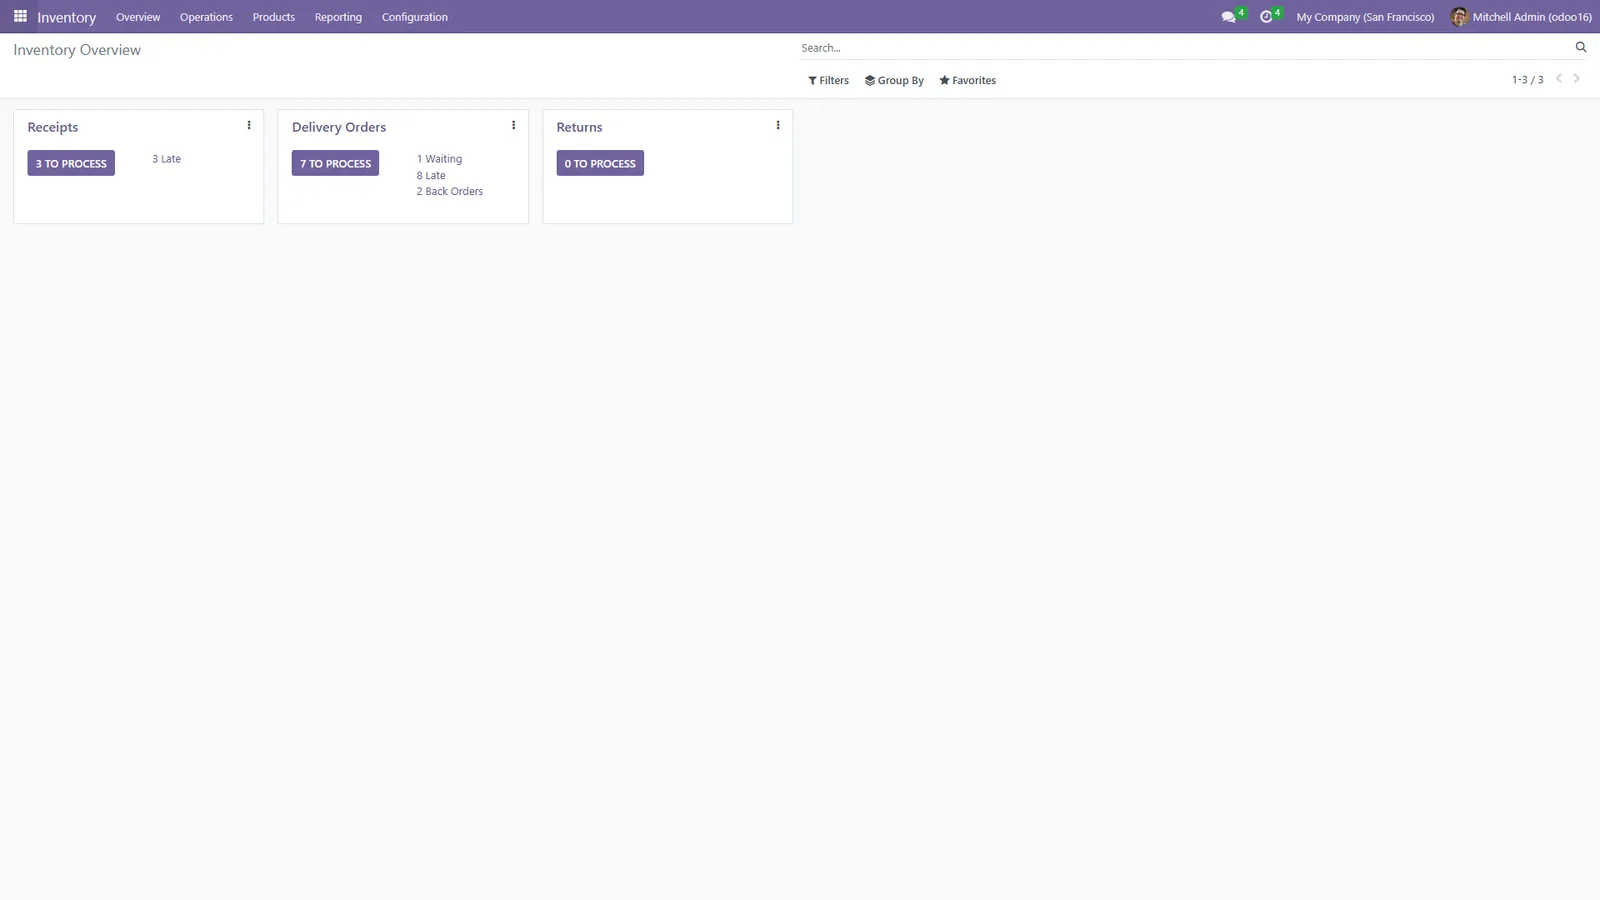Open company switcher My Company (San Francisco)
This screenshot has width=1600, height=900.
coord(1365,17)
